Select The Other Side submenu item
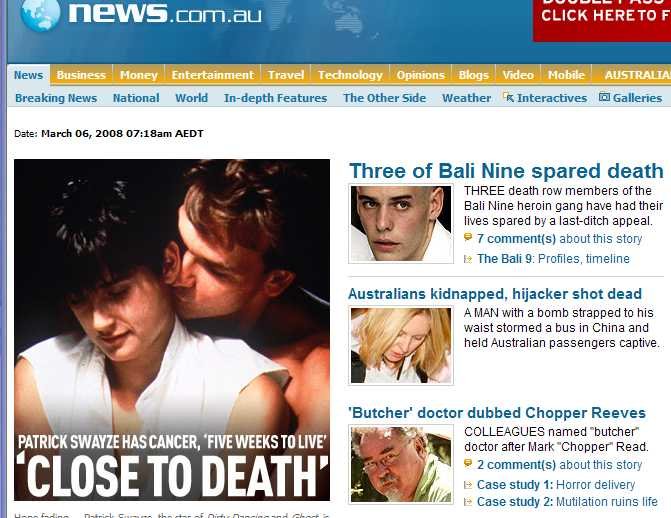The height and width of the screenshot is (518, 671). (384, 98)
